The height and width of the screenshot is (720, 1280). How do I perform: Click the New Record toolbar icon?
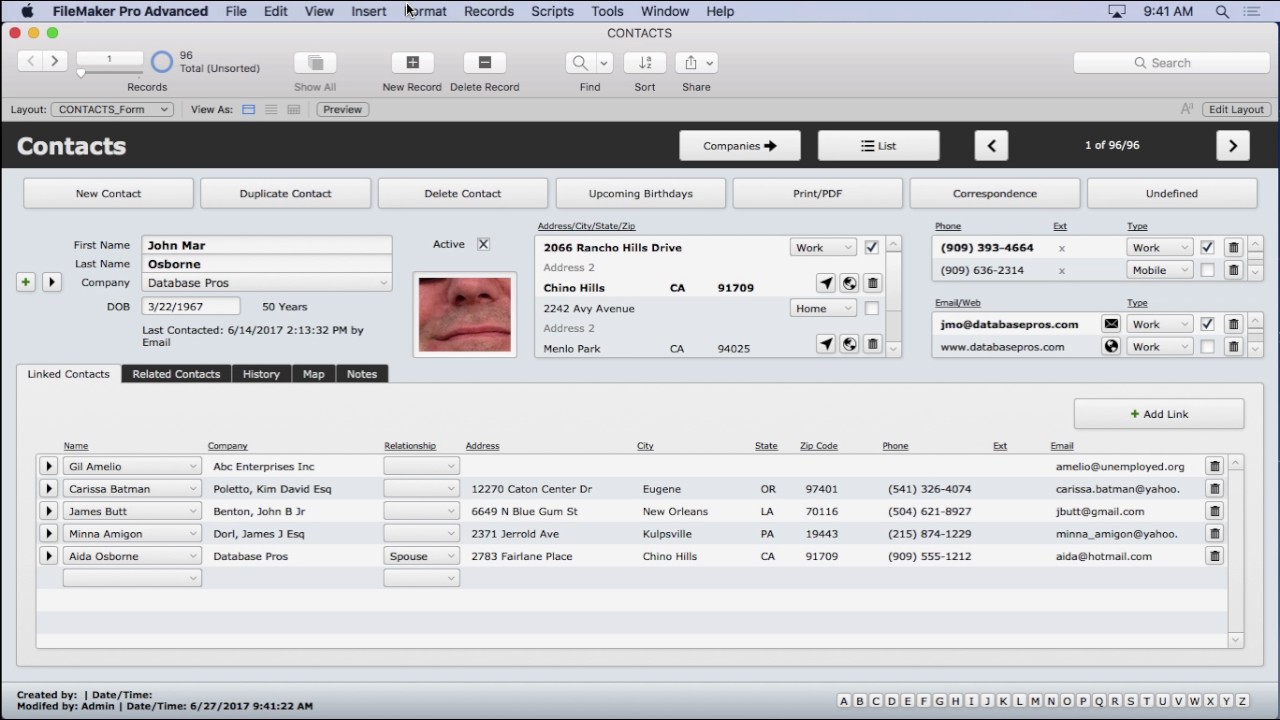click(x=412, y=62)
